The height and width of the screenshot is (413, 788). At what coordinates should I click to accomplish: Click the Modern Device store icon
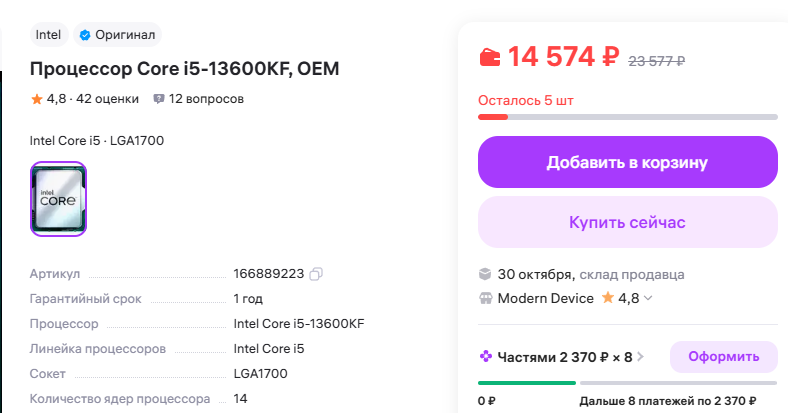(x=485, y=298)
